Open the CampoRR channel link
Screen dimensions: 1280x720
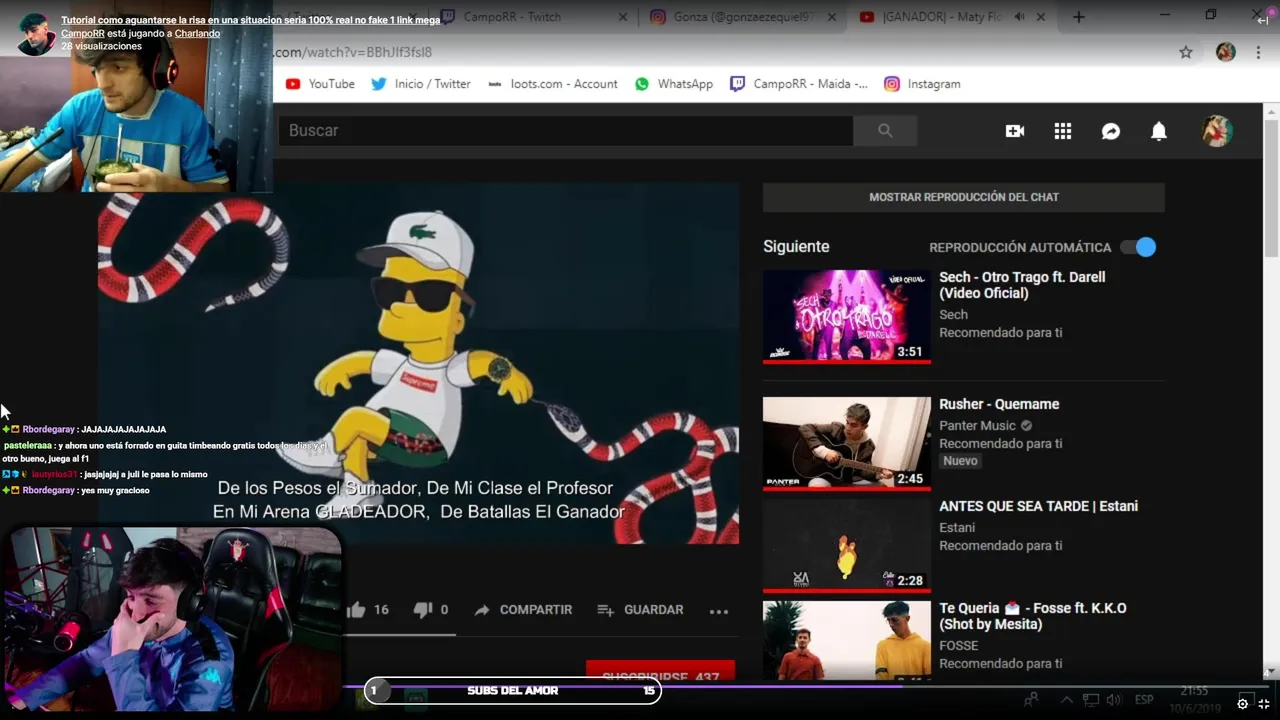83,33
